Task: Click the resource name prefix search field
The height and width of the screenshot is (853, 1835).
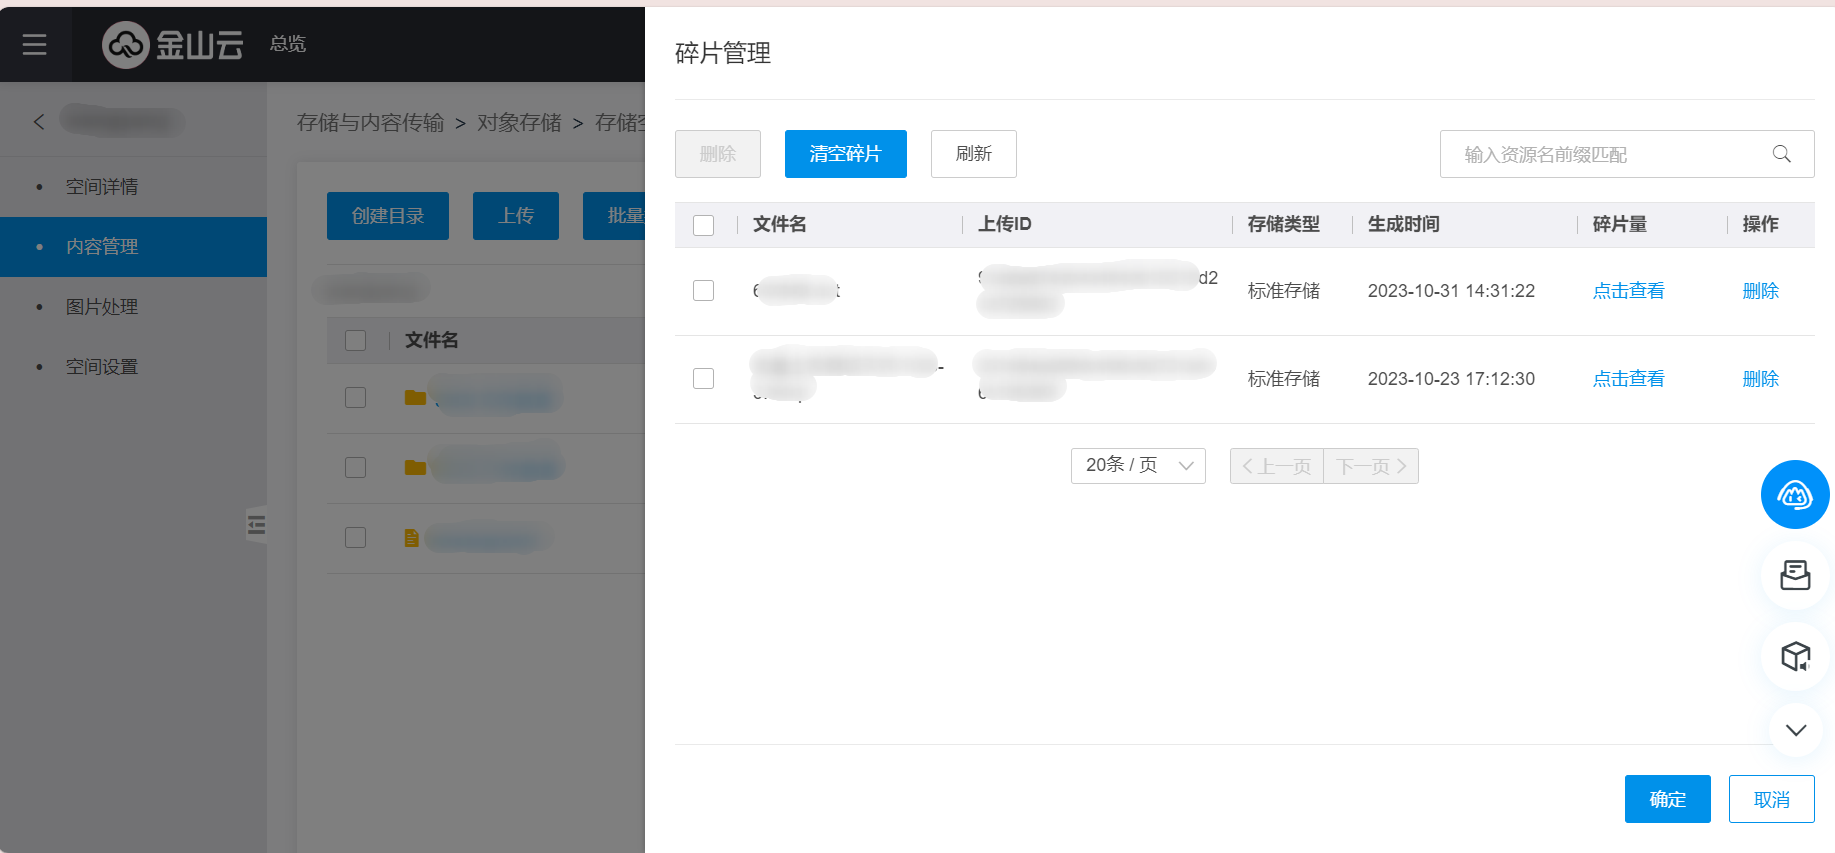Action: [x=1627, y=154]
